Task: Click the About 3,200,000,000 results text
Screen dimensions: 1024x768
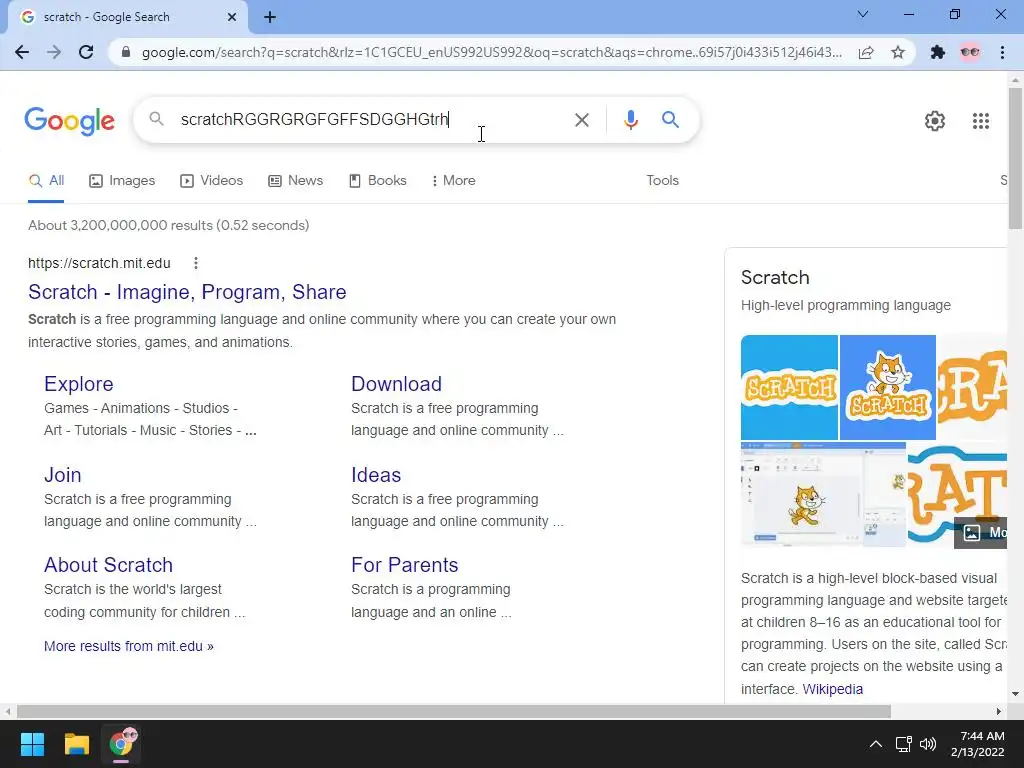Action: [168, 225]
